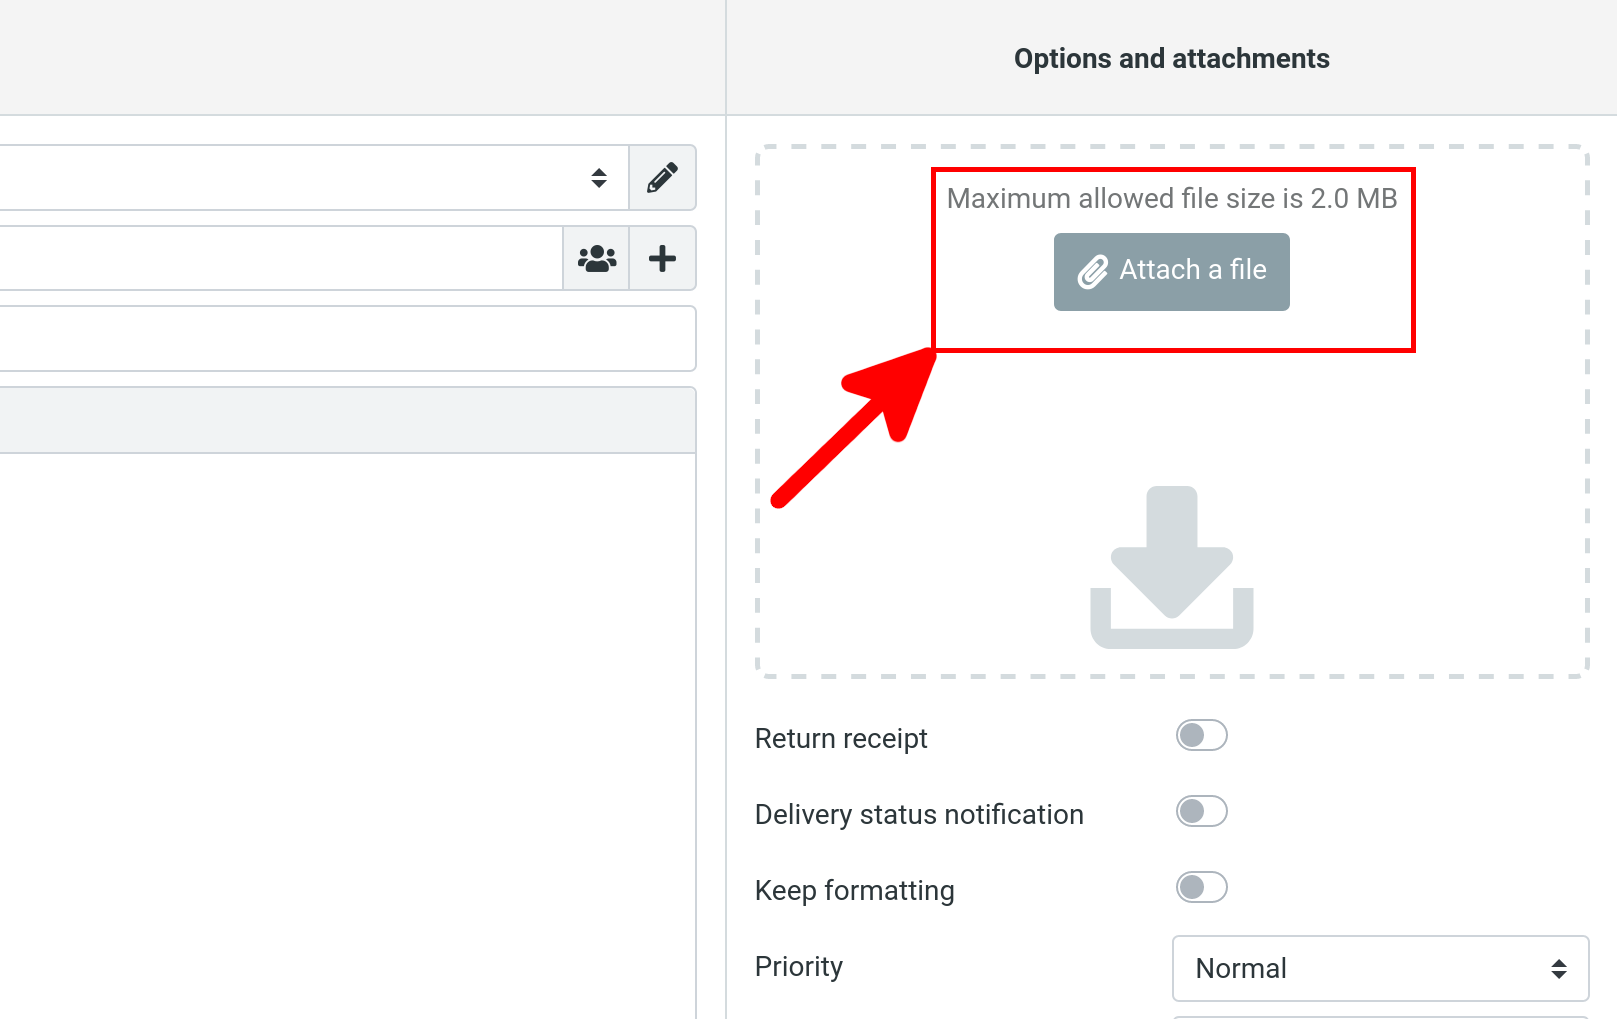1617x1019 pixels.
Task: Click the plus icon to add a recipient field
Action: click(662, 258)
